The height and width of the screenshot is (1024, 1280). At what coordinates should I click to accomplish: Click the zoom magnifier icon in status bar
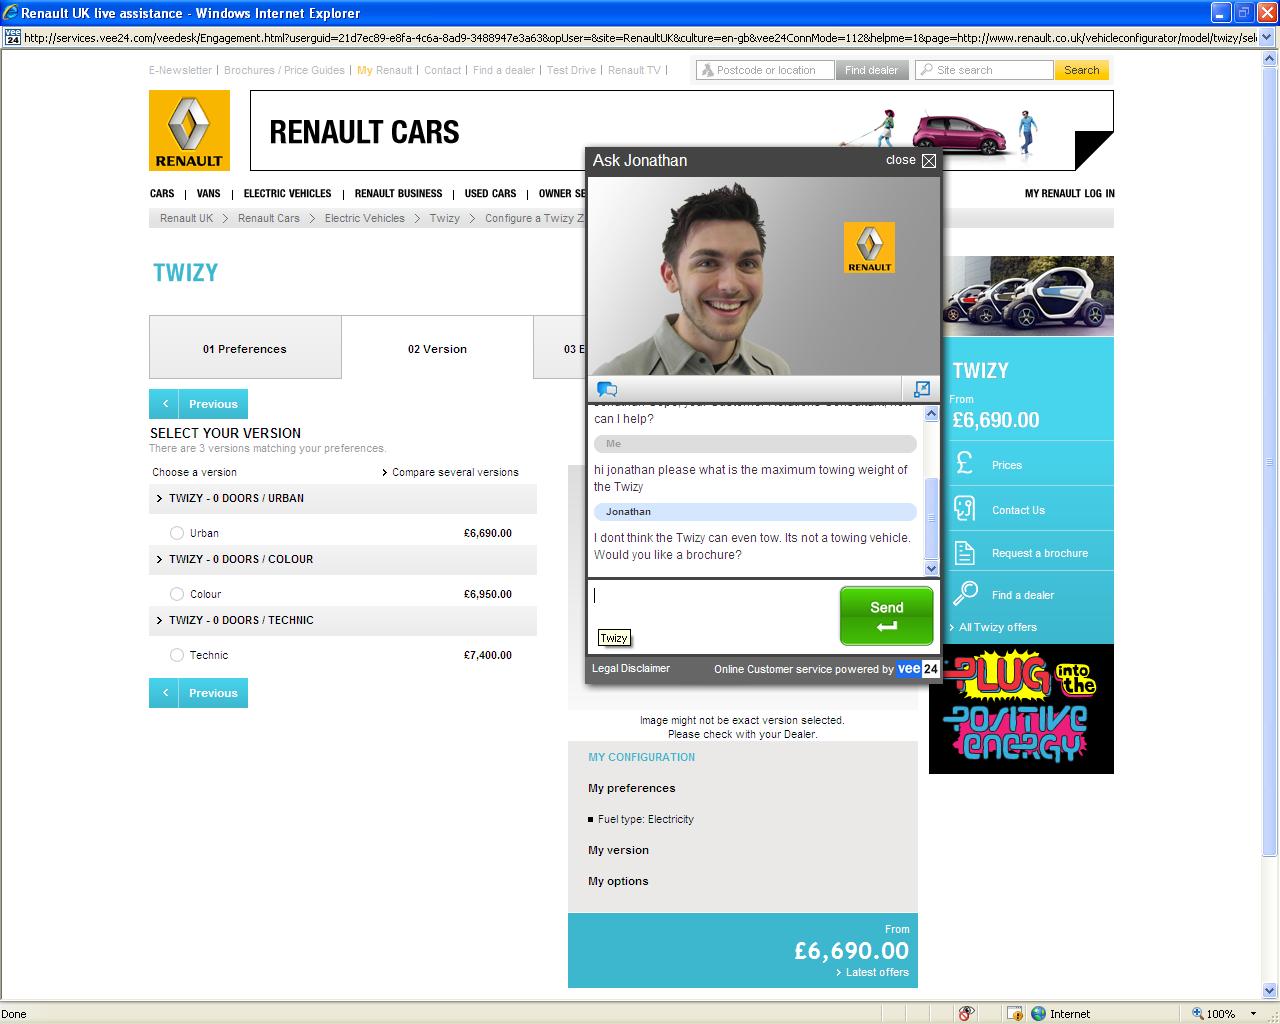tap(1198, 1013)
